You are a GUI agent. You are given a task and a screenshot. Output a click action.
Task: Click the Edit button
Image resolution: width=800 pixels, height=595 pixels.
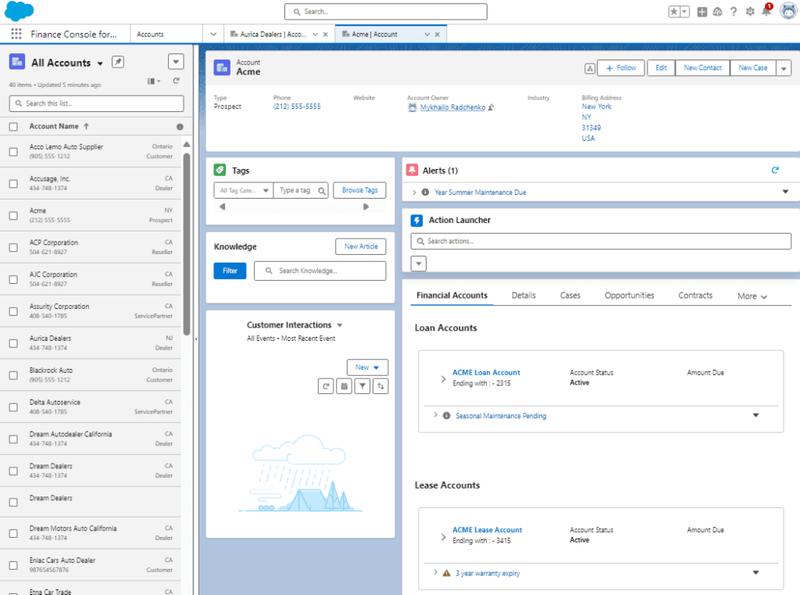coord(661,68)
